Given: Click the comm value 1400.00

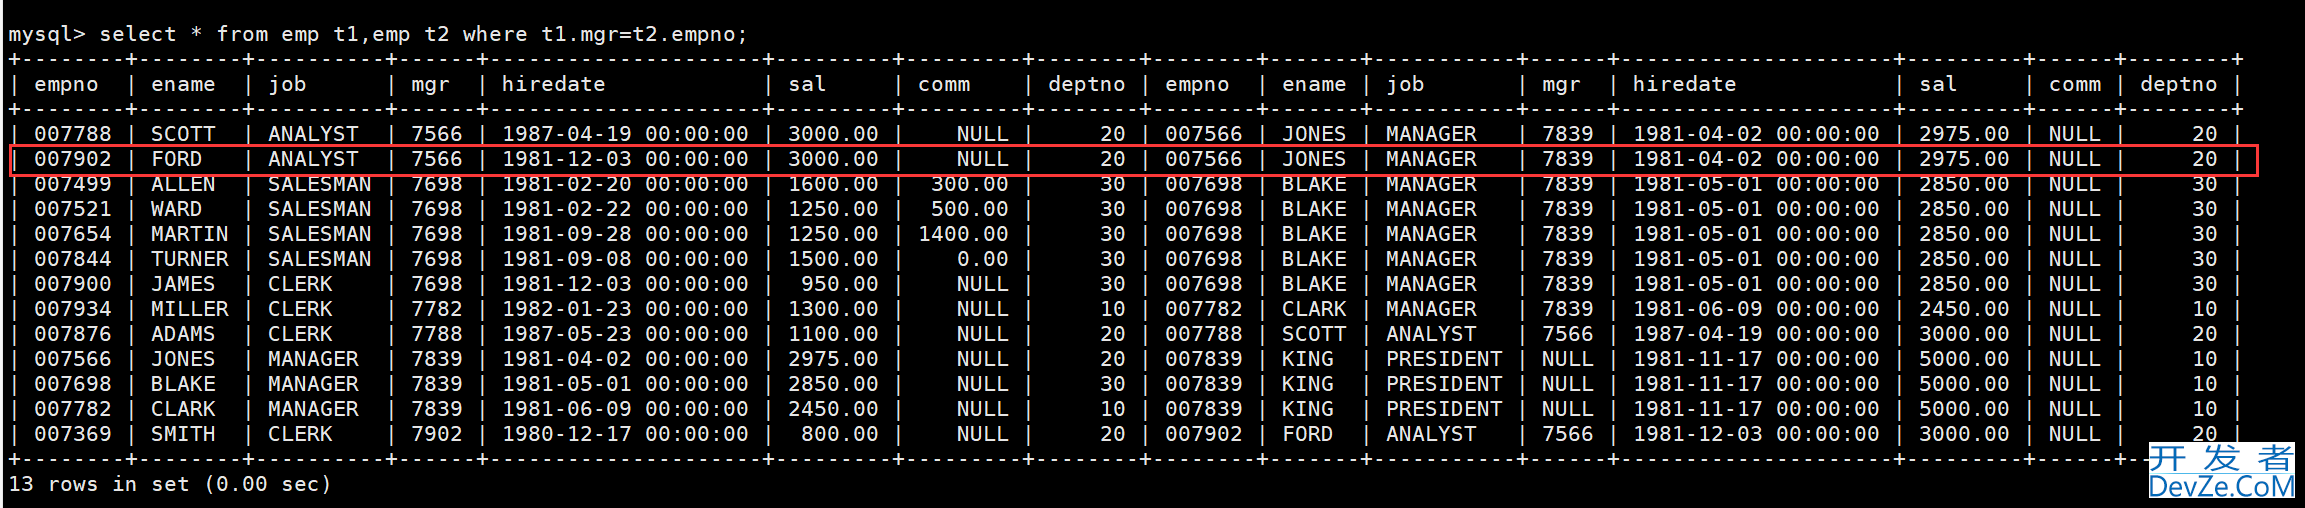Looking at the screenshot, I should [964, 234].
